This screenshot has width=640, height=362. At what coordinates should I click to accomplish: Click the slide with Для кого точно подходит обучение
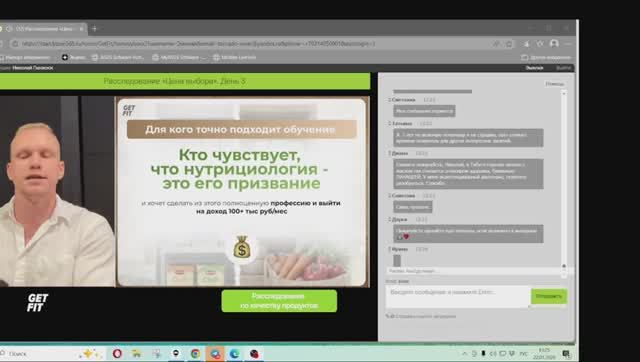pyautogui.click(x=242, y=191)
